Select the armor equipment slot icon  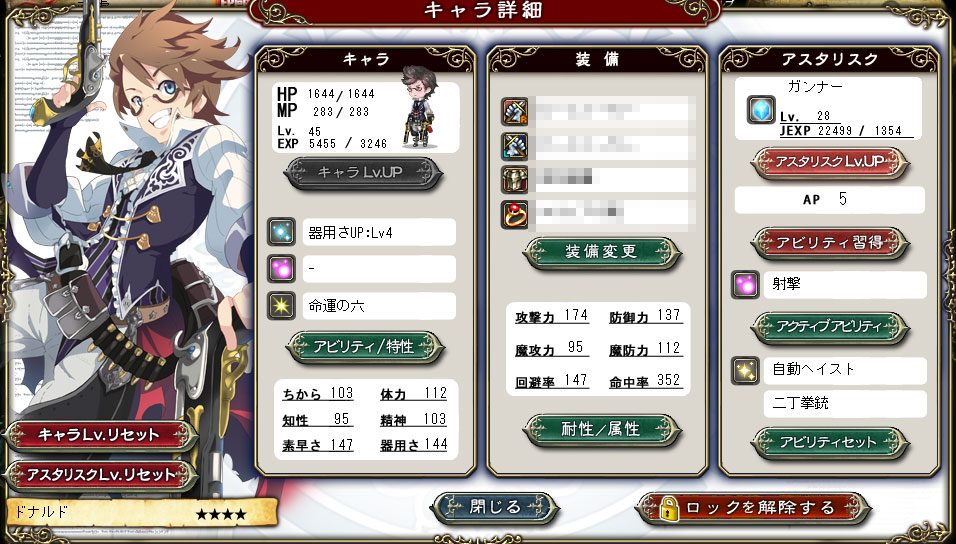515,180
